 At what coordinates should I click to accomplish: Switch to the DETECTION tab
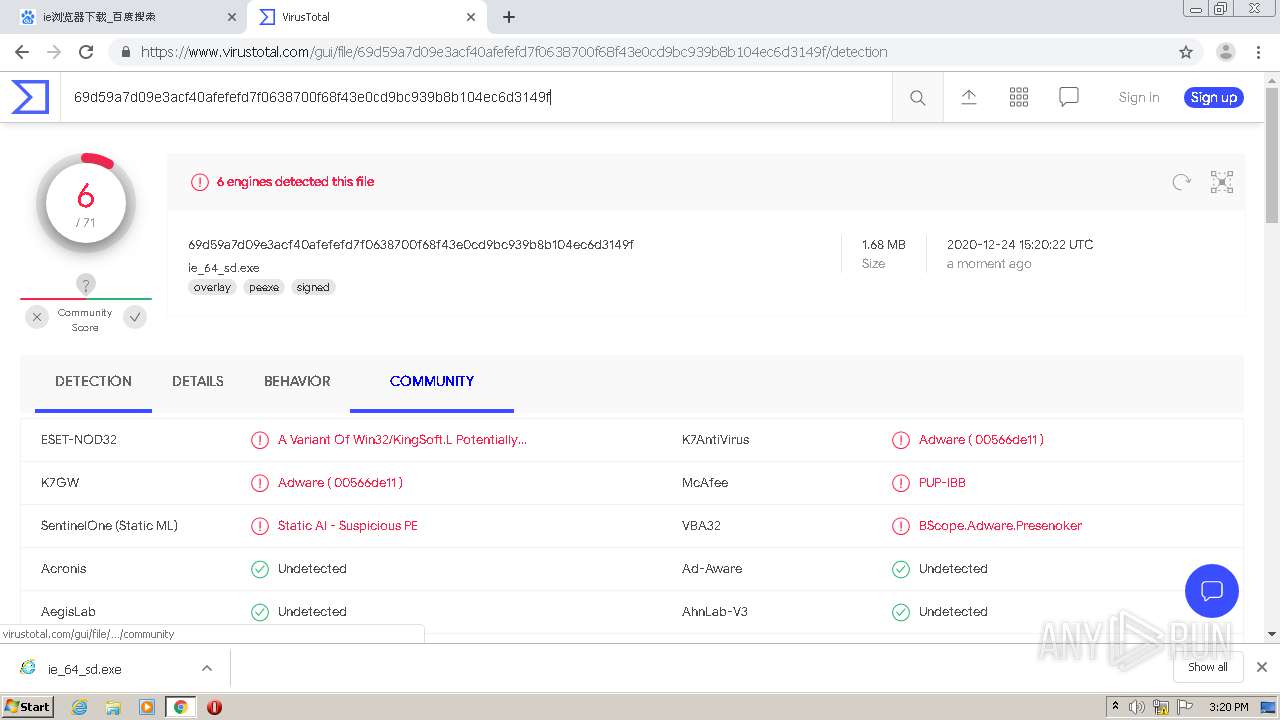[x=93, y=381]
